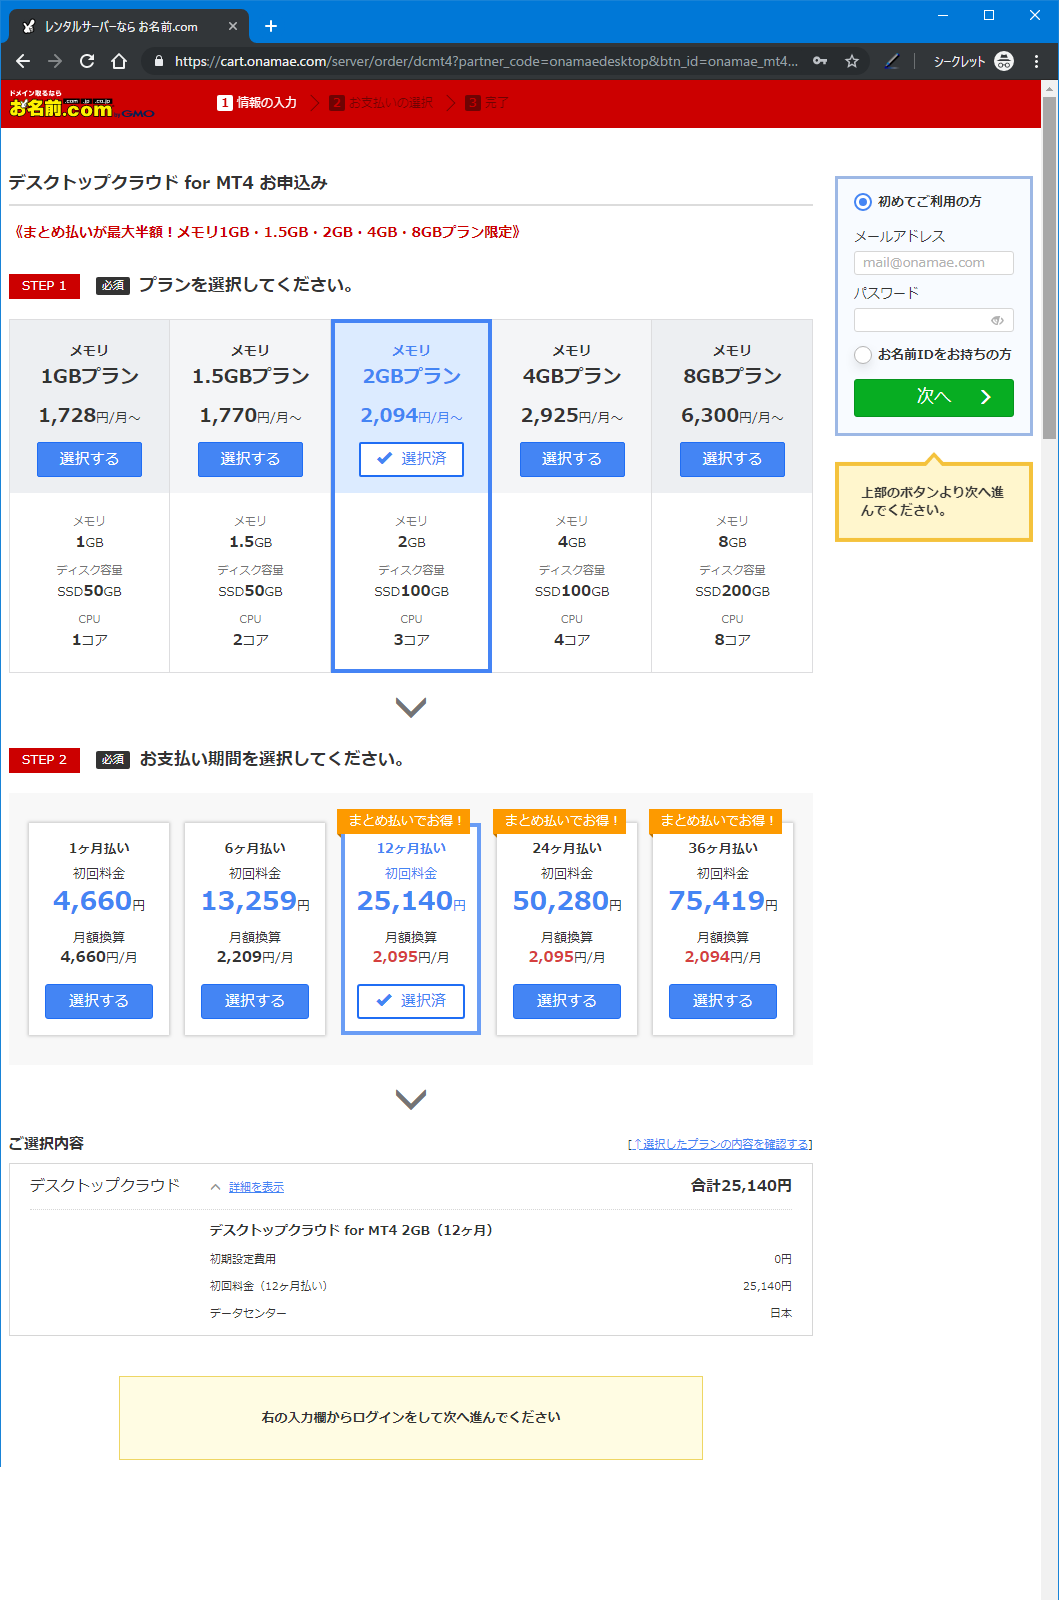The width and height of the screenshot is (1059, 1600).
Task: Click step 2 お支払いの選択 in header
Action: click(x=381, y=103)
